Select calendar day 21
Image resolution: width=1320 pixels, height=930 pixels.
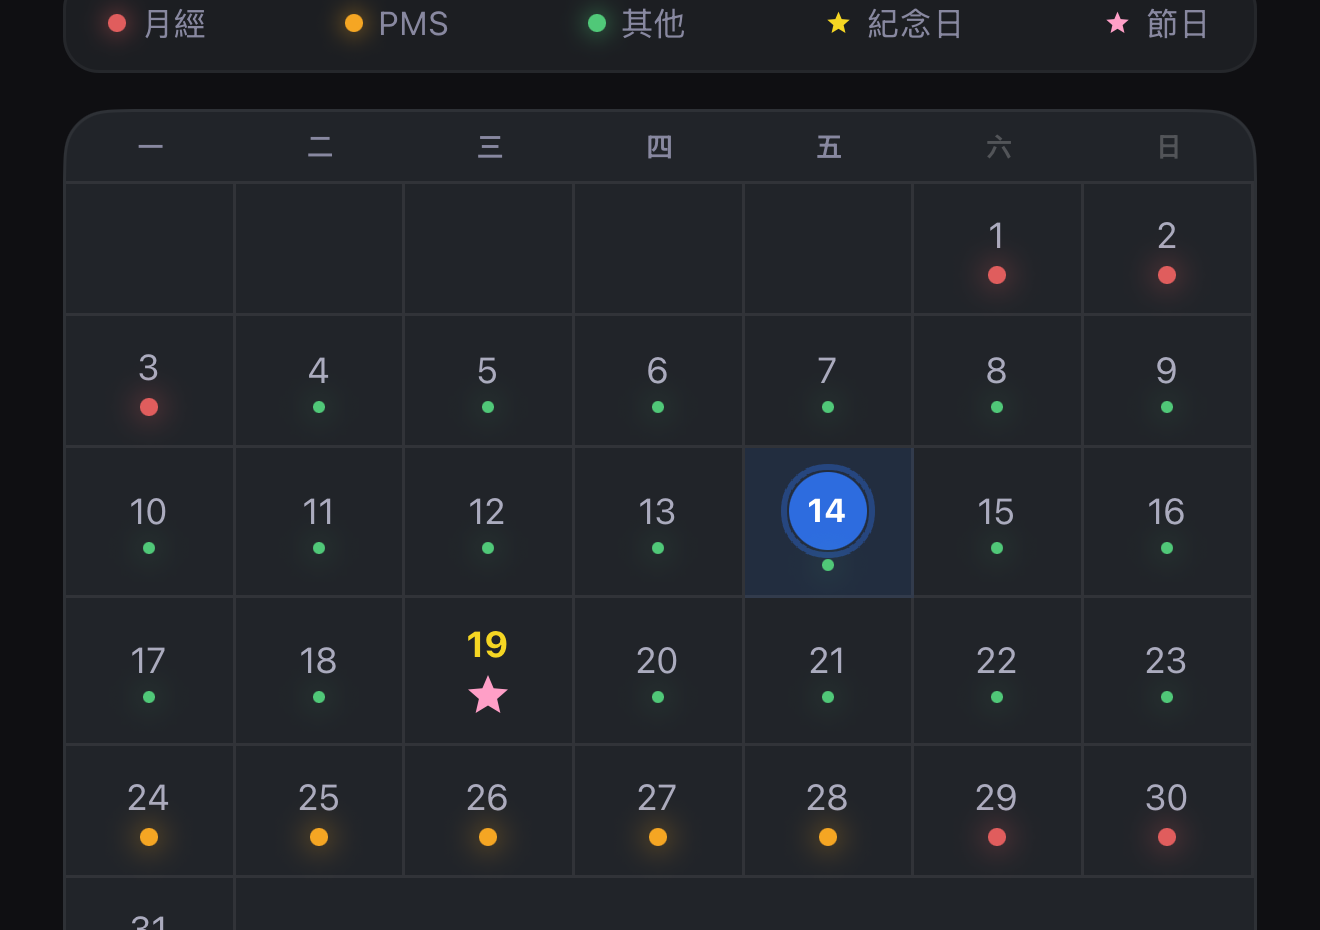pos(828,670)
